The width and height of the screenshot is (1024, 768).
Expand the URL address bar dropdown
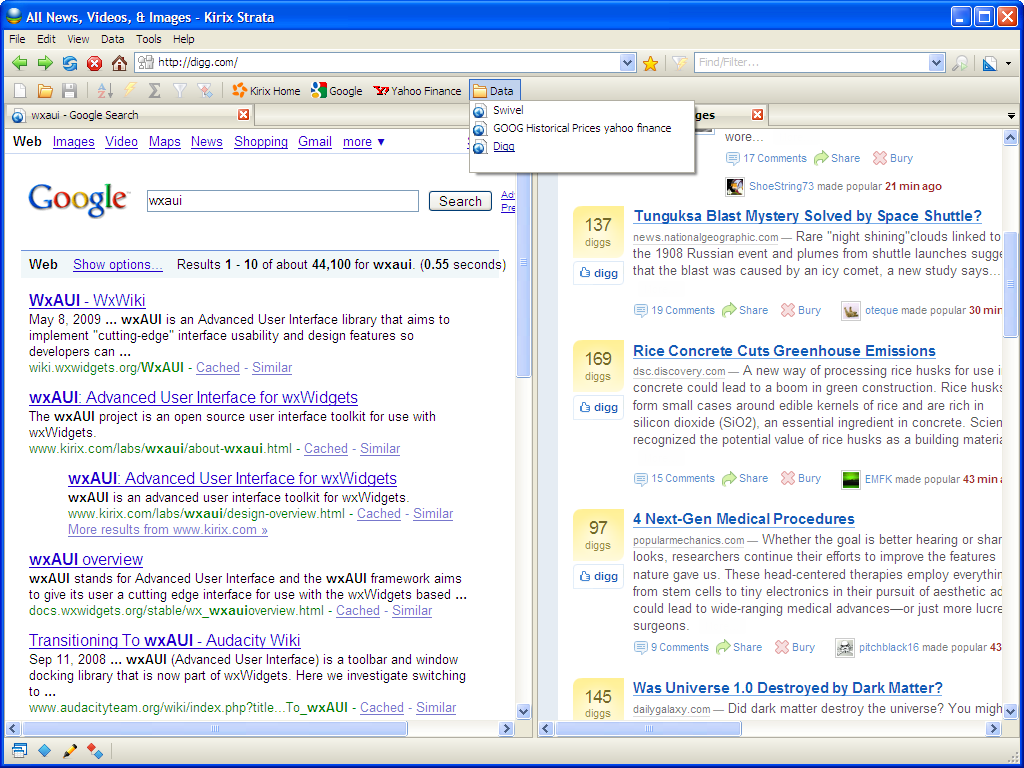pyautogui.click(x=627, y=63)
